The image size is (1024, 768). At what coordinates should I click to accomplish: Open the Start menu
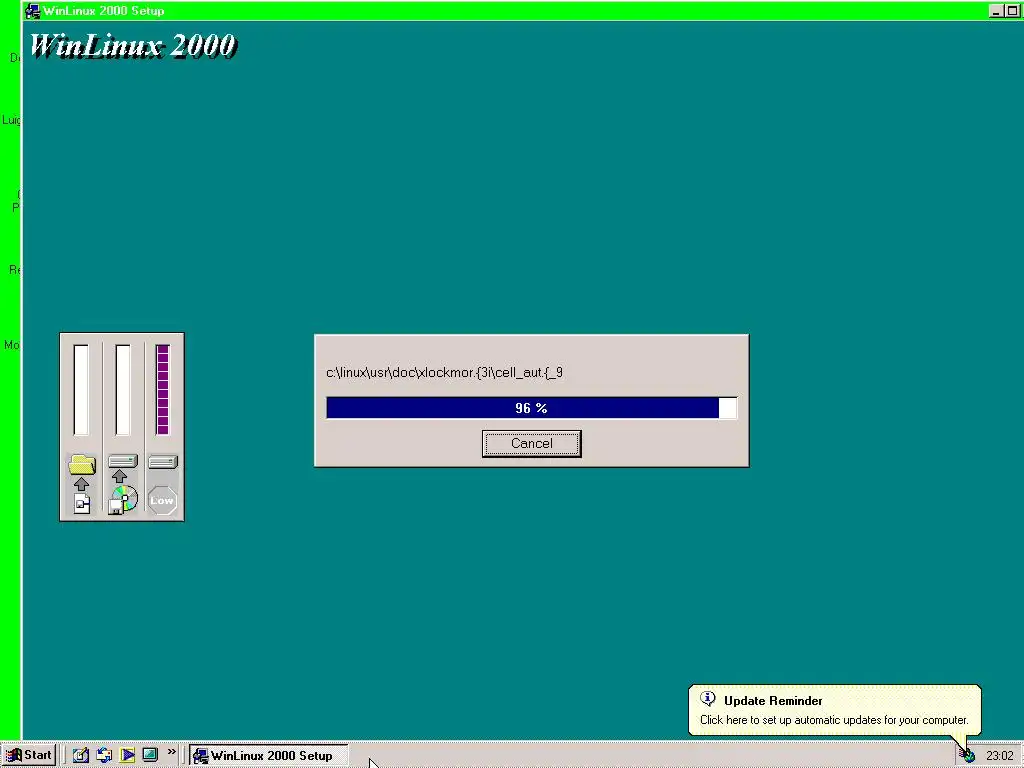click(x=29, y=755)
